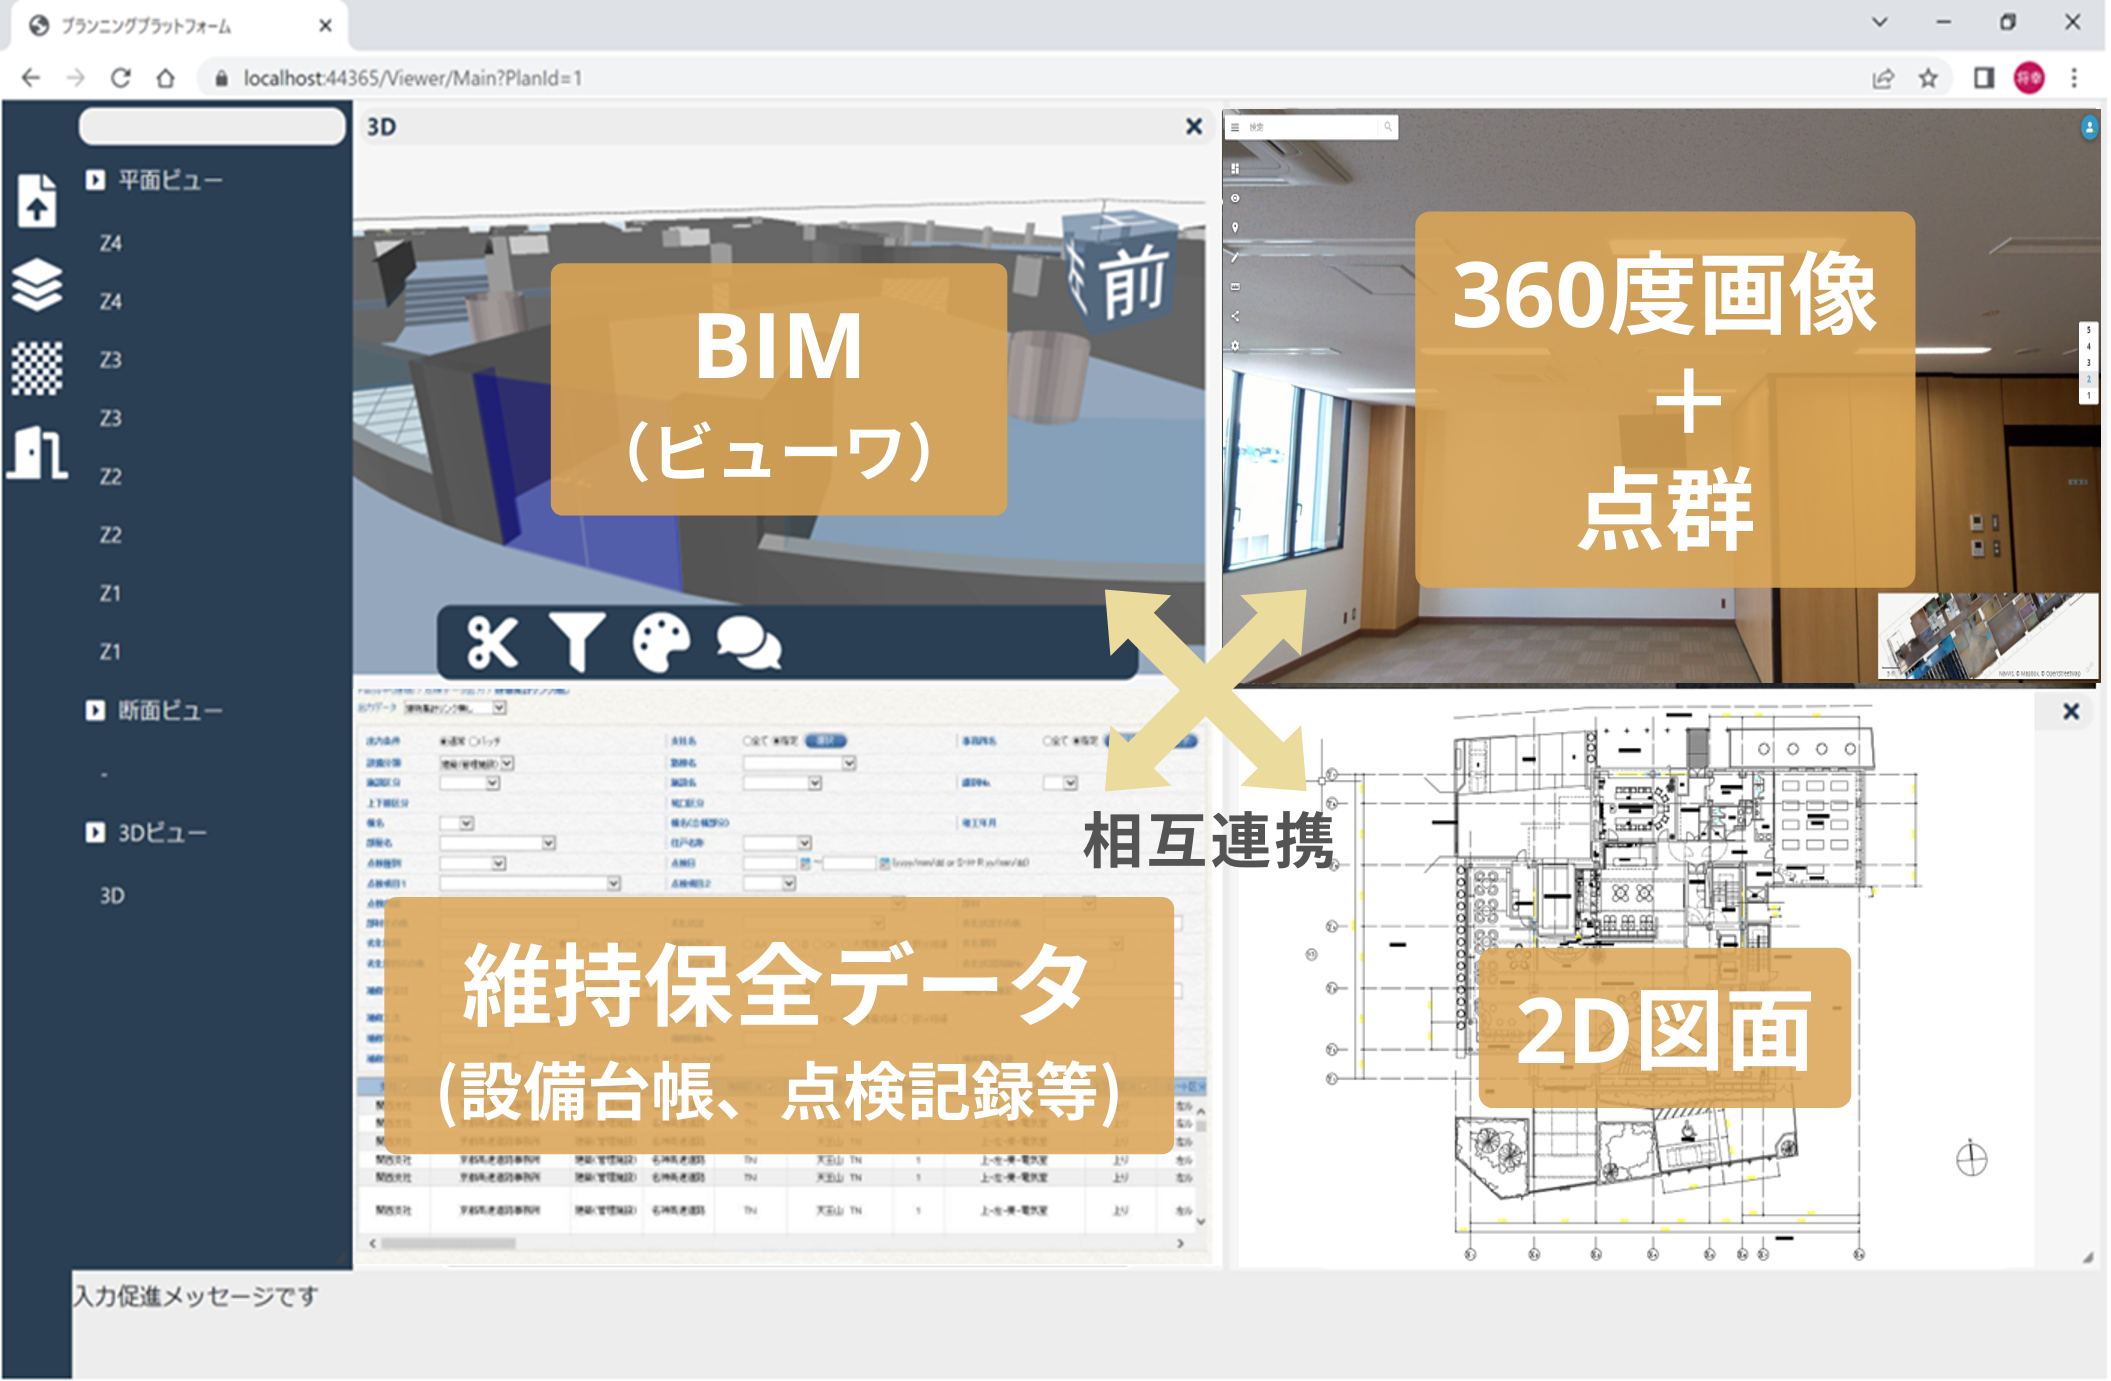Choose the 全て radio beside 会社名

(745, 742)
